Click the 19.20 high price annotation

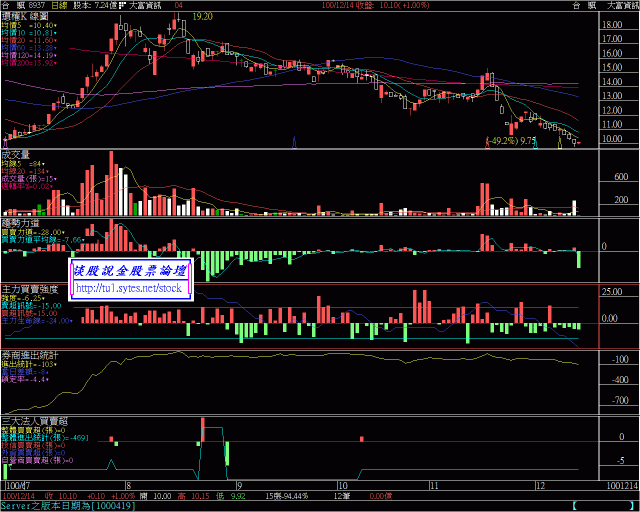click(202, 17)
